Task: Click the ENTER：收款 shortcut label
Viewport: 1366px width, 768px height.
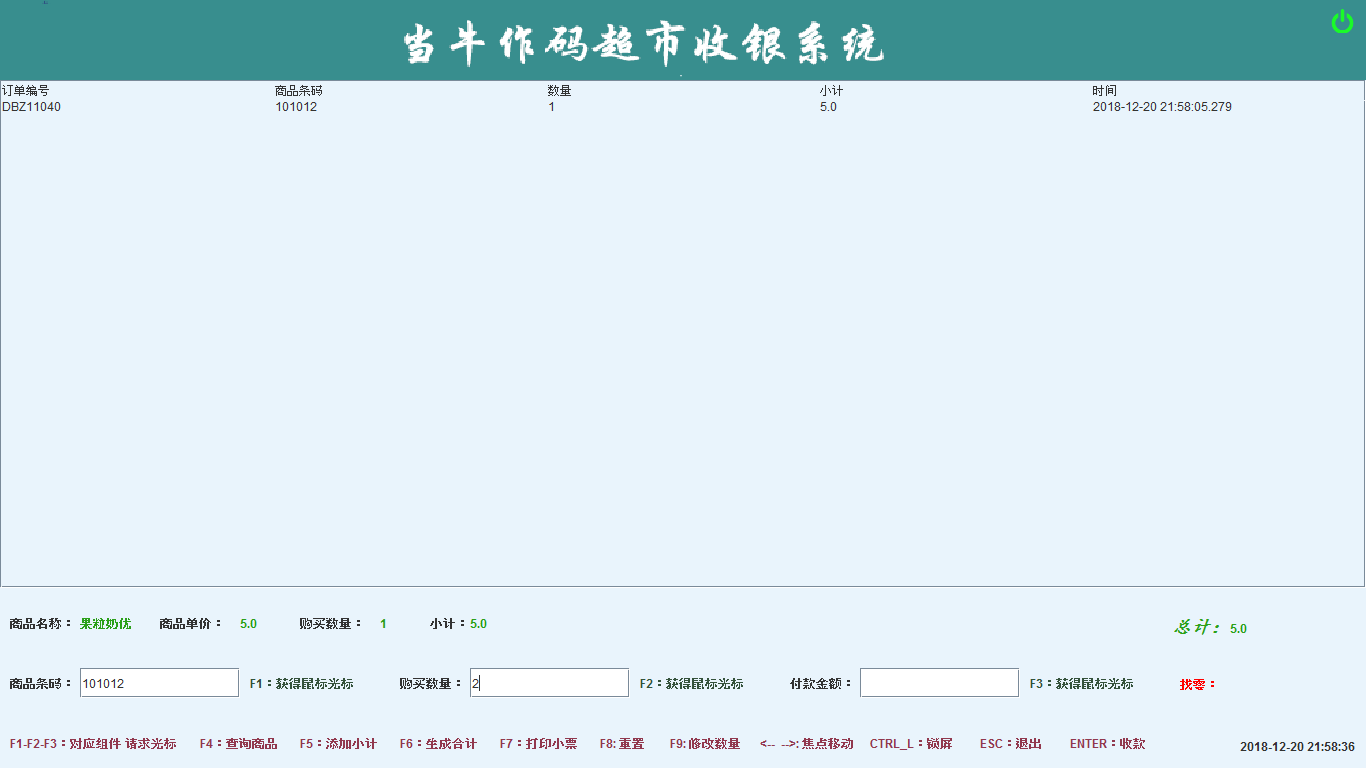Action: pyautogui.click(x=1107, y=744)
